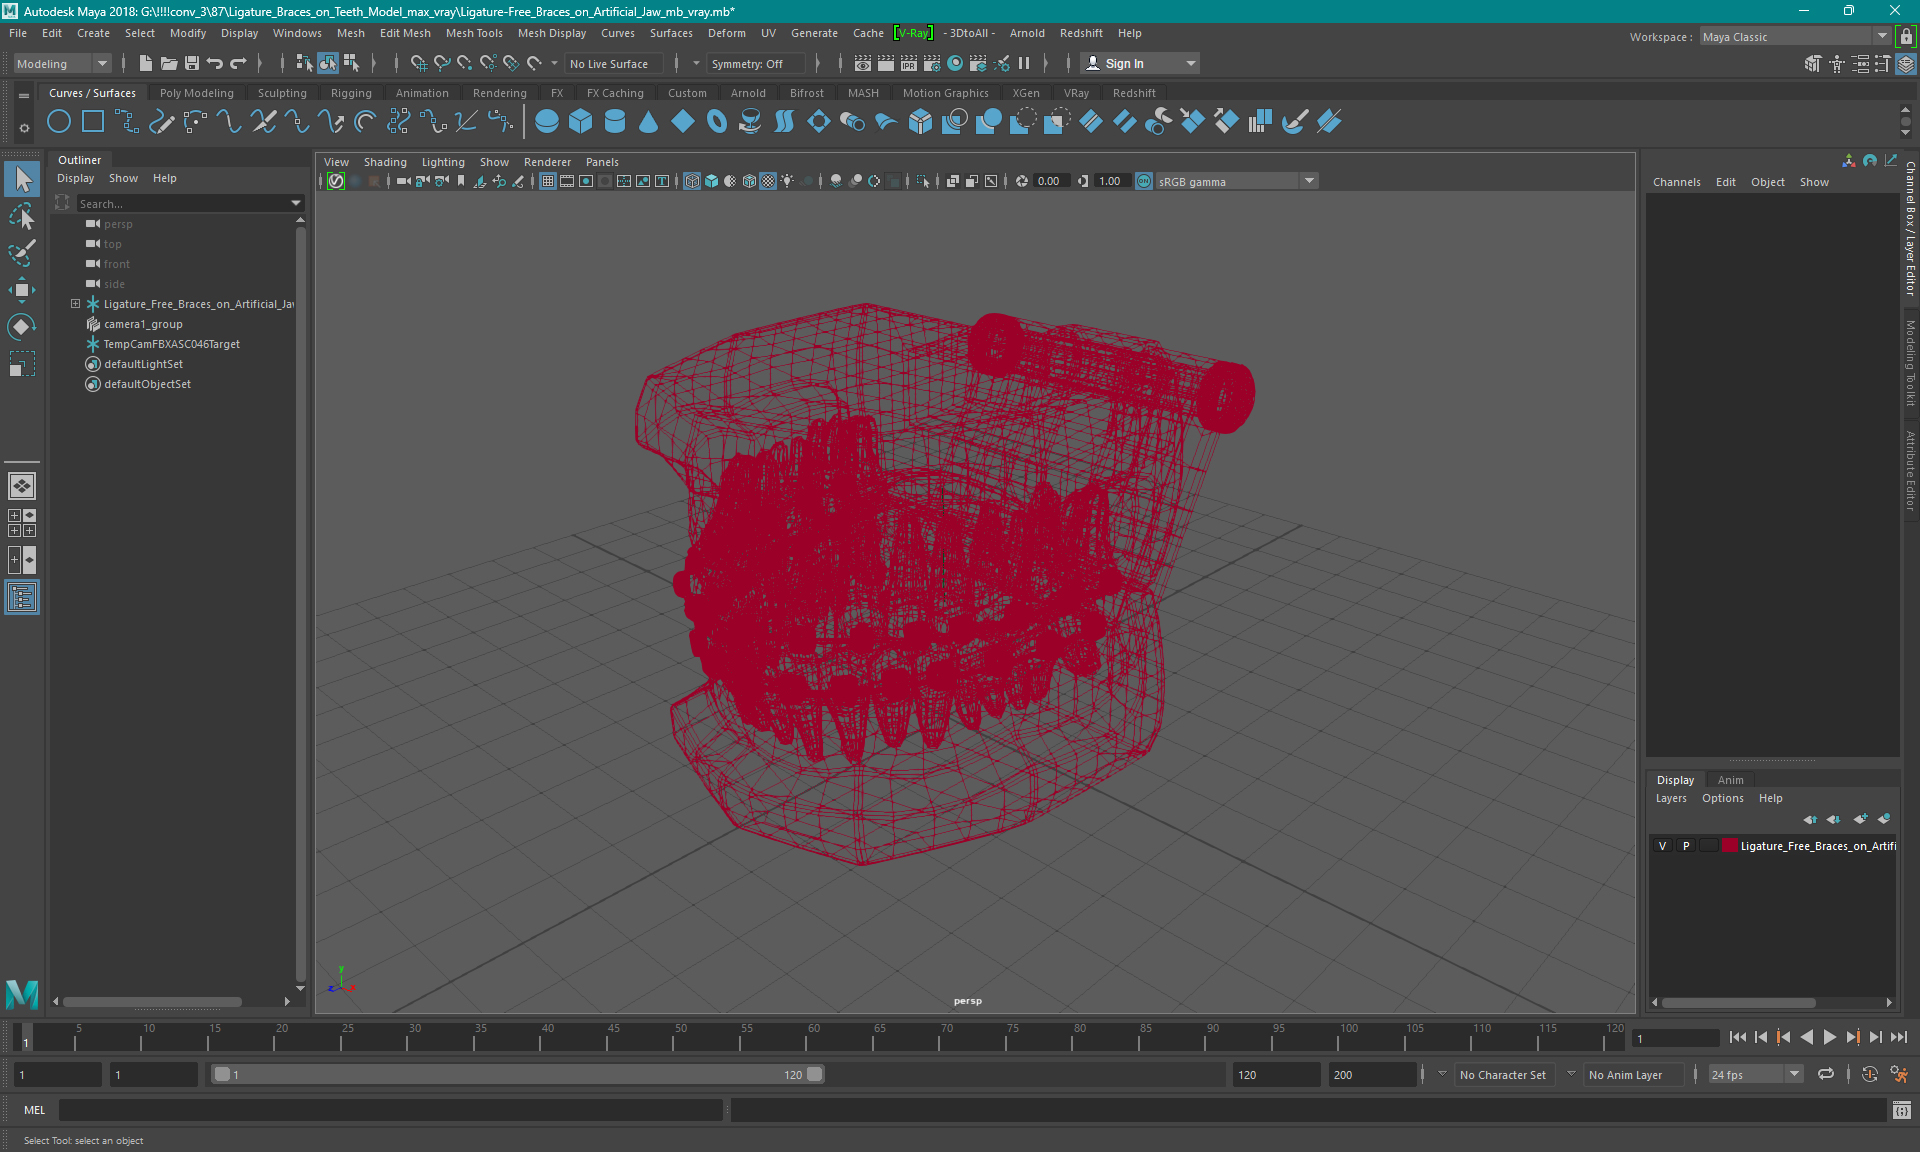This screenshot has height=1152, width=1920.
Task: Select the NURBS square shelf icon
Action: coord(93,122)
